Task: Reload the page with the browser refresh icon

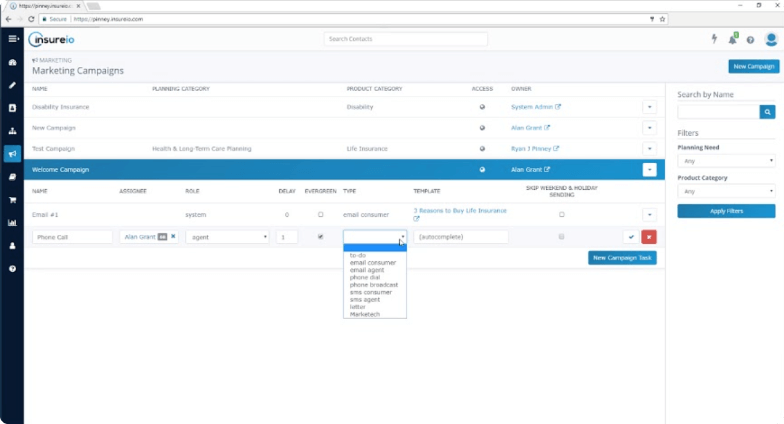Action: [31, 19]
